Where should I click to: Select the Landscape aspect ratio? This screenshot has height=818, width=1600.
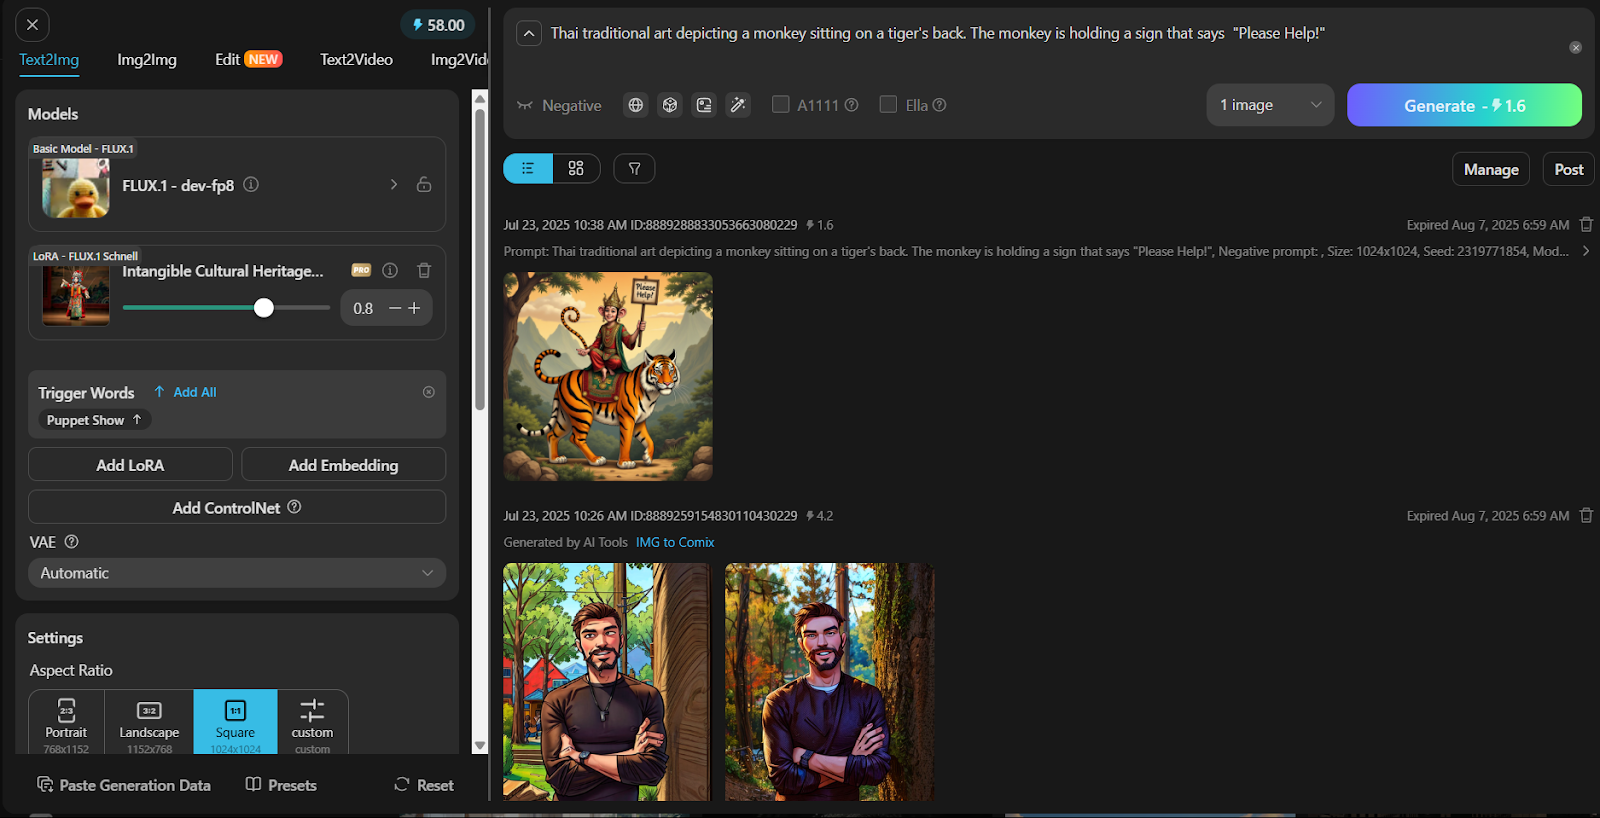[x=149, y=722]
